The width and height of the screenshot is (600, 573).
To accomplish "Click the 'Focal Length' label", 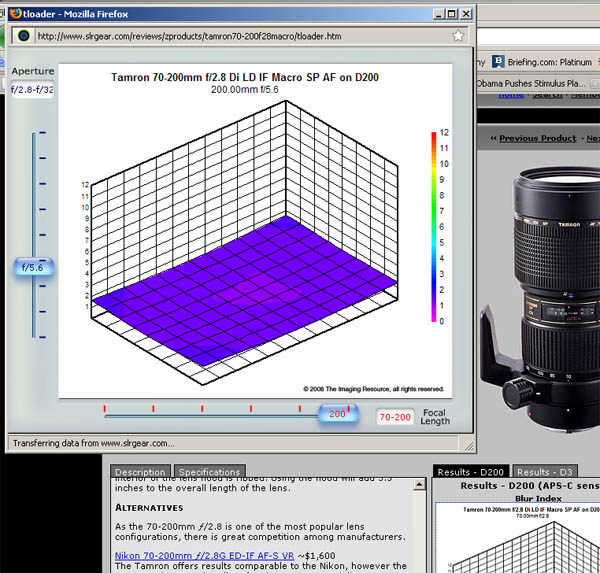I will tap(435, 416).
